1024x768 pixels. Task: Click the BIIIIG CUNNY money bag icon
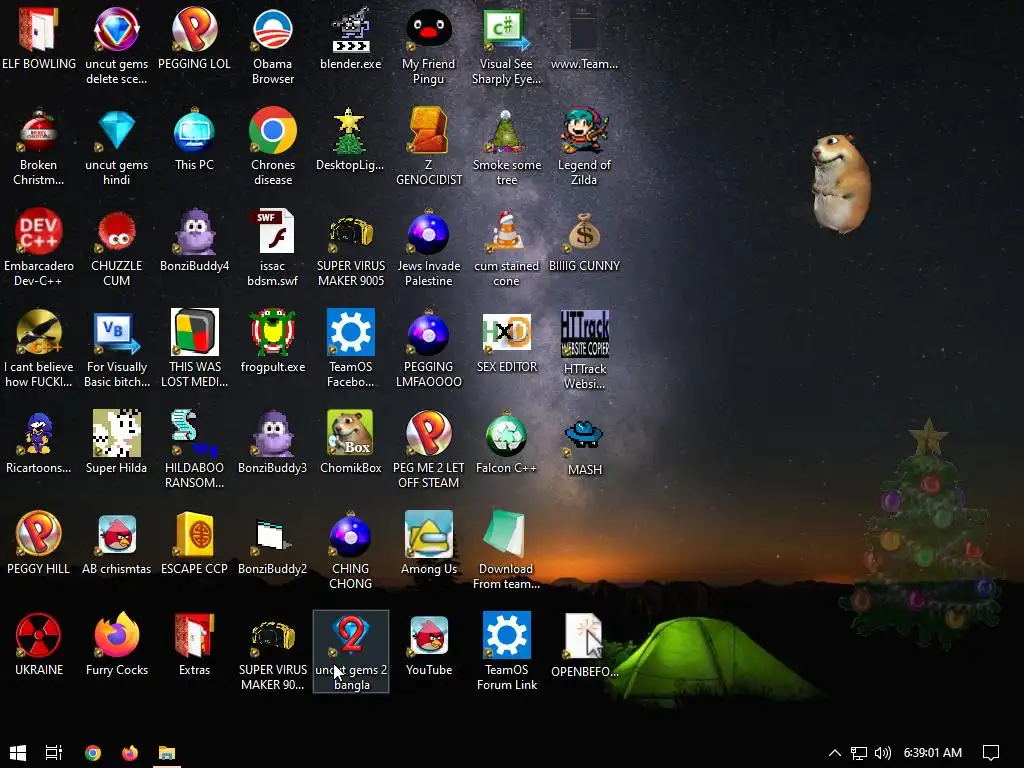point(584,232)
